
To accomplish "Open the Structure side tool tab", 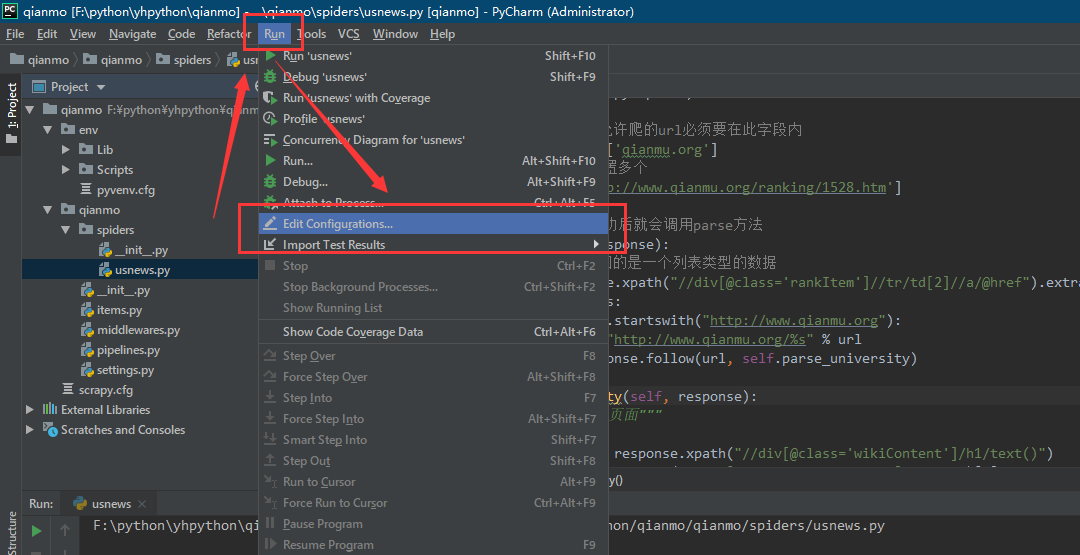I will tap(11, 534).
